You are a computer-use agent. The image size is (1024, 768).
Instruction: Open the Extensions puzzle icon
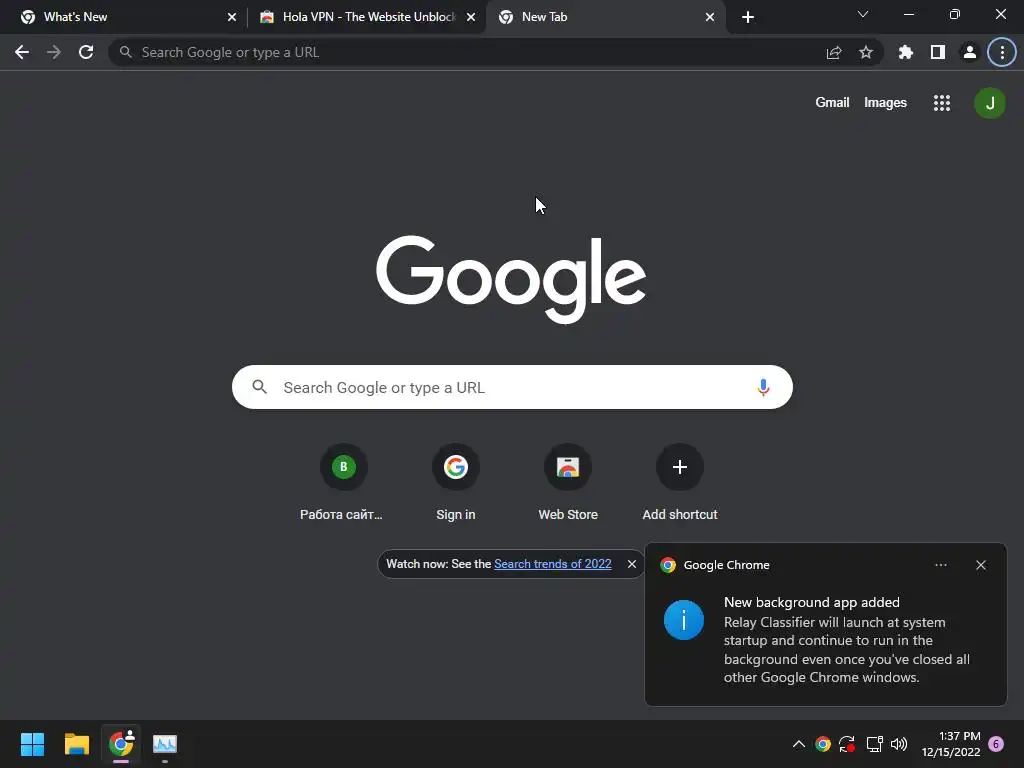(x=906, y=52)
